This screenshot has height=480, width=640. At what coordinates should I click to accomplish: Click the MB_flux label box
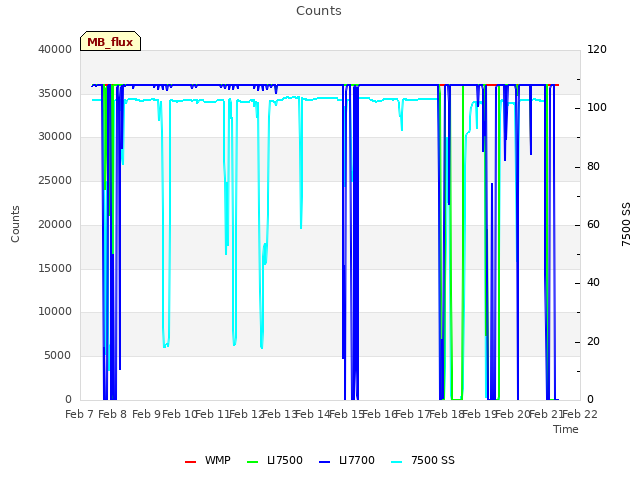coord(110,41)
